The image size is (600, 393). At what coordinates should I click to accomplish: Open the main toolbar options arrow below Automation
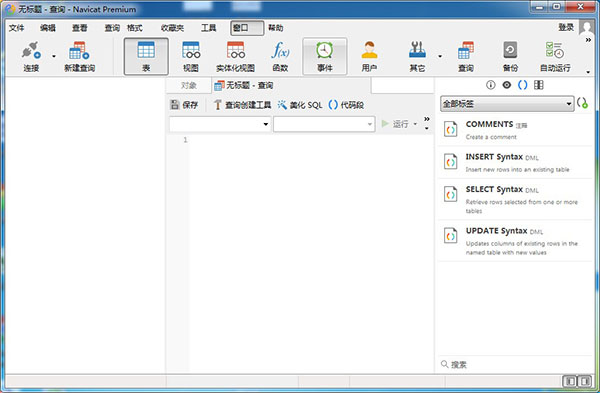tap(588, 72)
